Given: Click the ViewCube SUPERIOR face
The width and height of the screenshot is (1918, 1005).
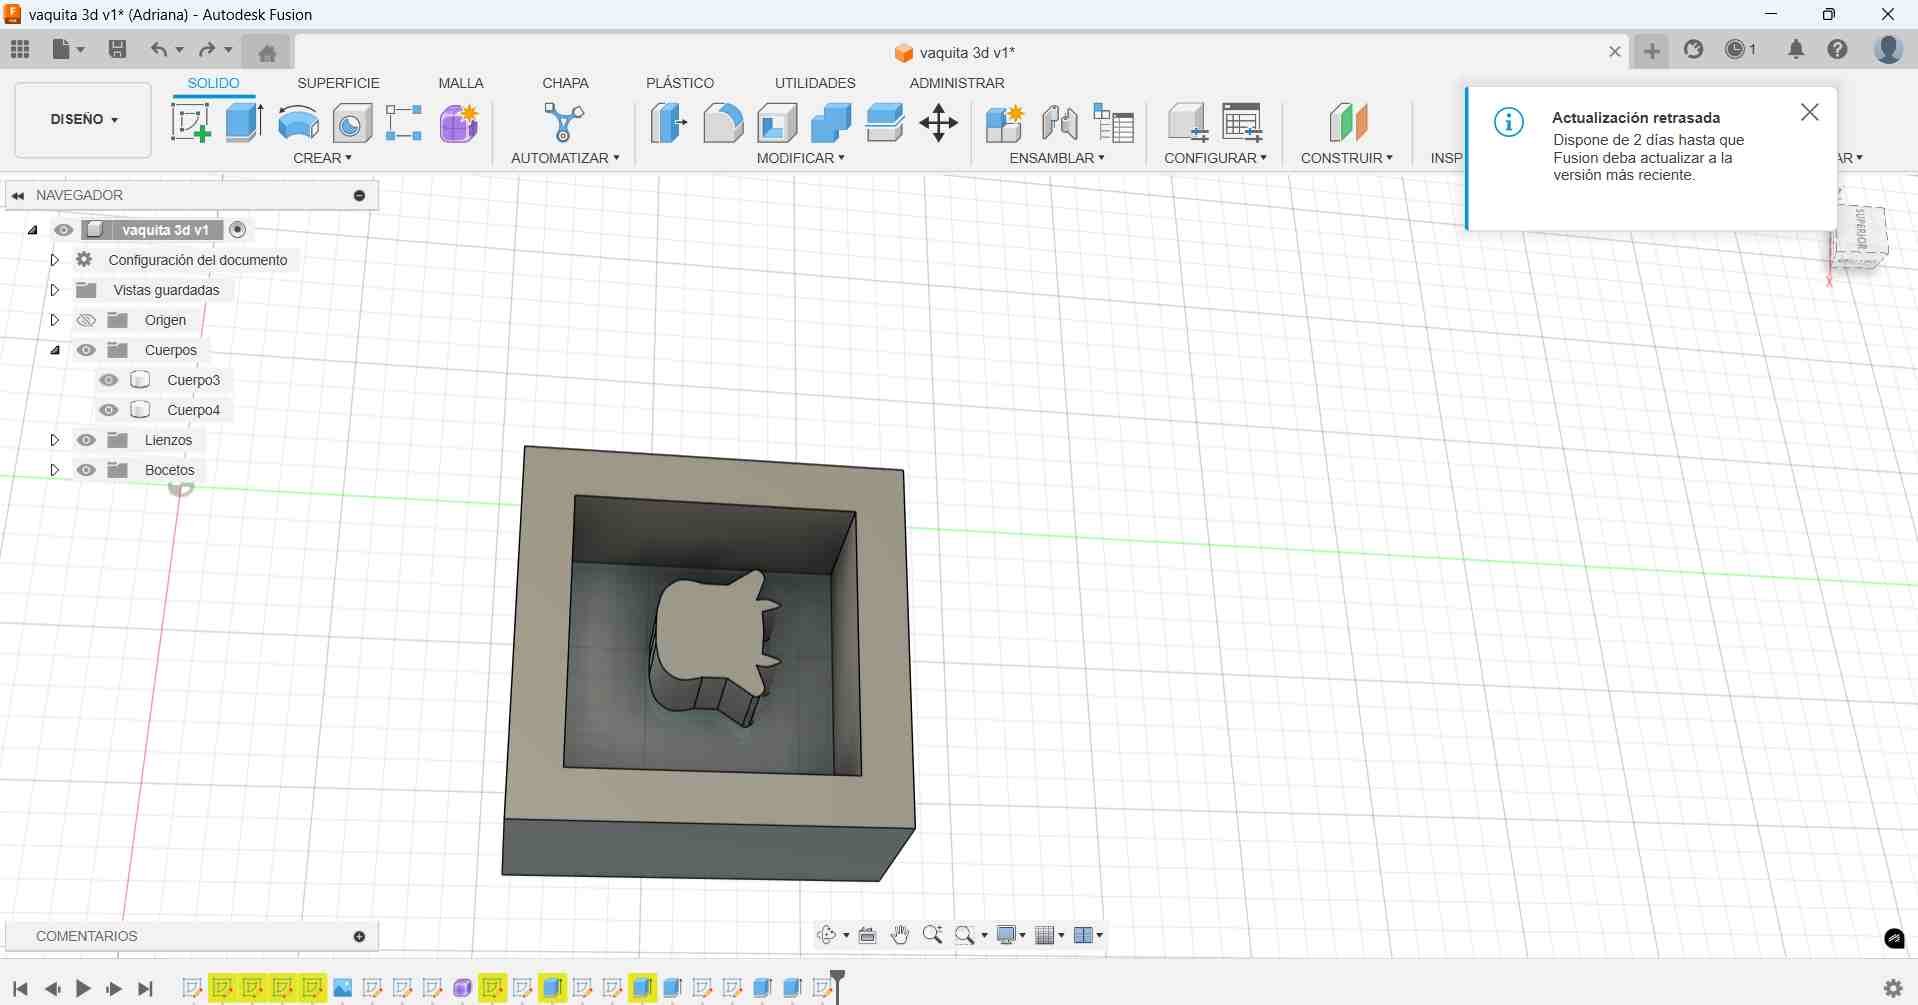Looking at the screenshot, I should [1863, 232].
